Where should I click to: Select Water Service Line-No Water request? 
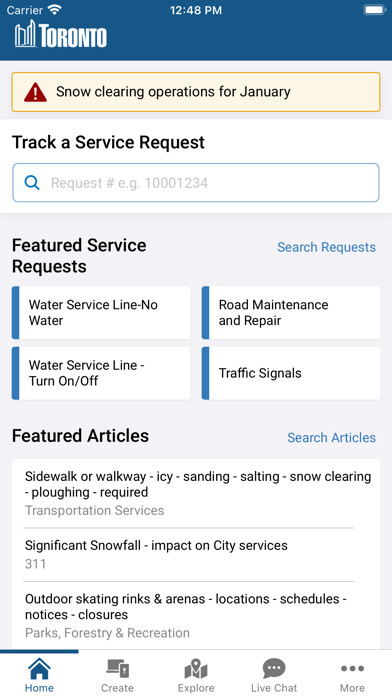[101, 312]
